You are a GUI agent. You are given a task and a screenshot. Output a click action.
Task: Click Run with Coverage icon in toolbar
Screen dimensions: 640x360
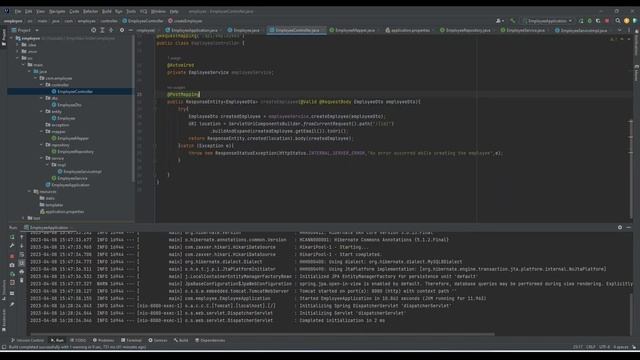(x=598, y=21)
